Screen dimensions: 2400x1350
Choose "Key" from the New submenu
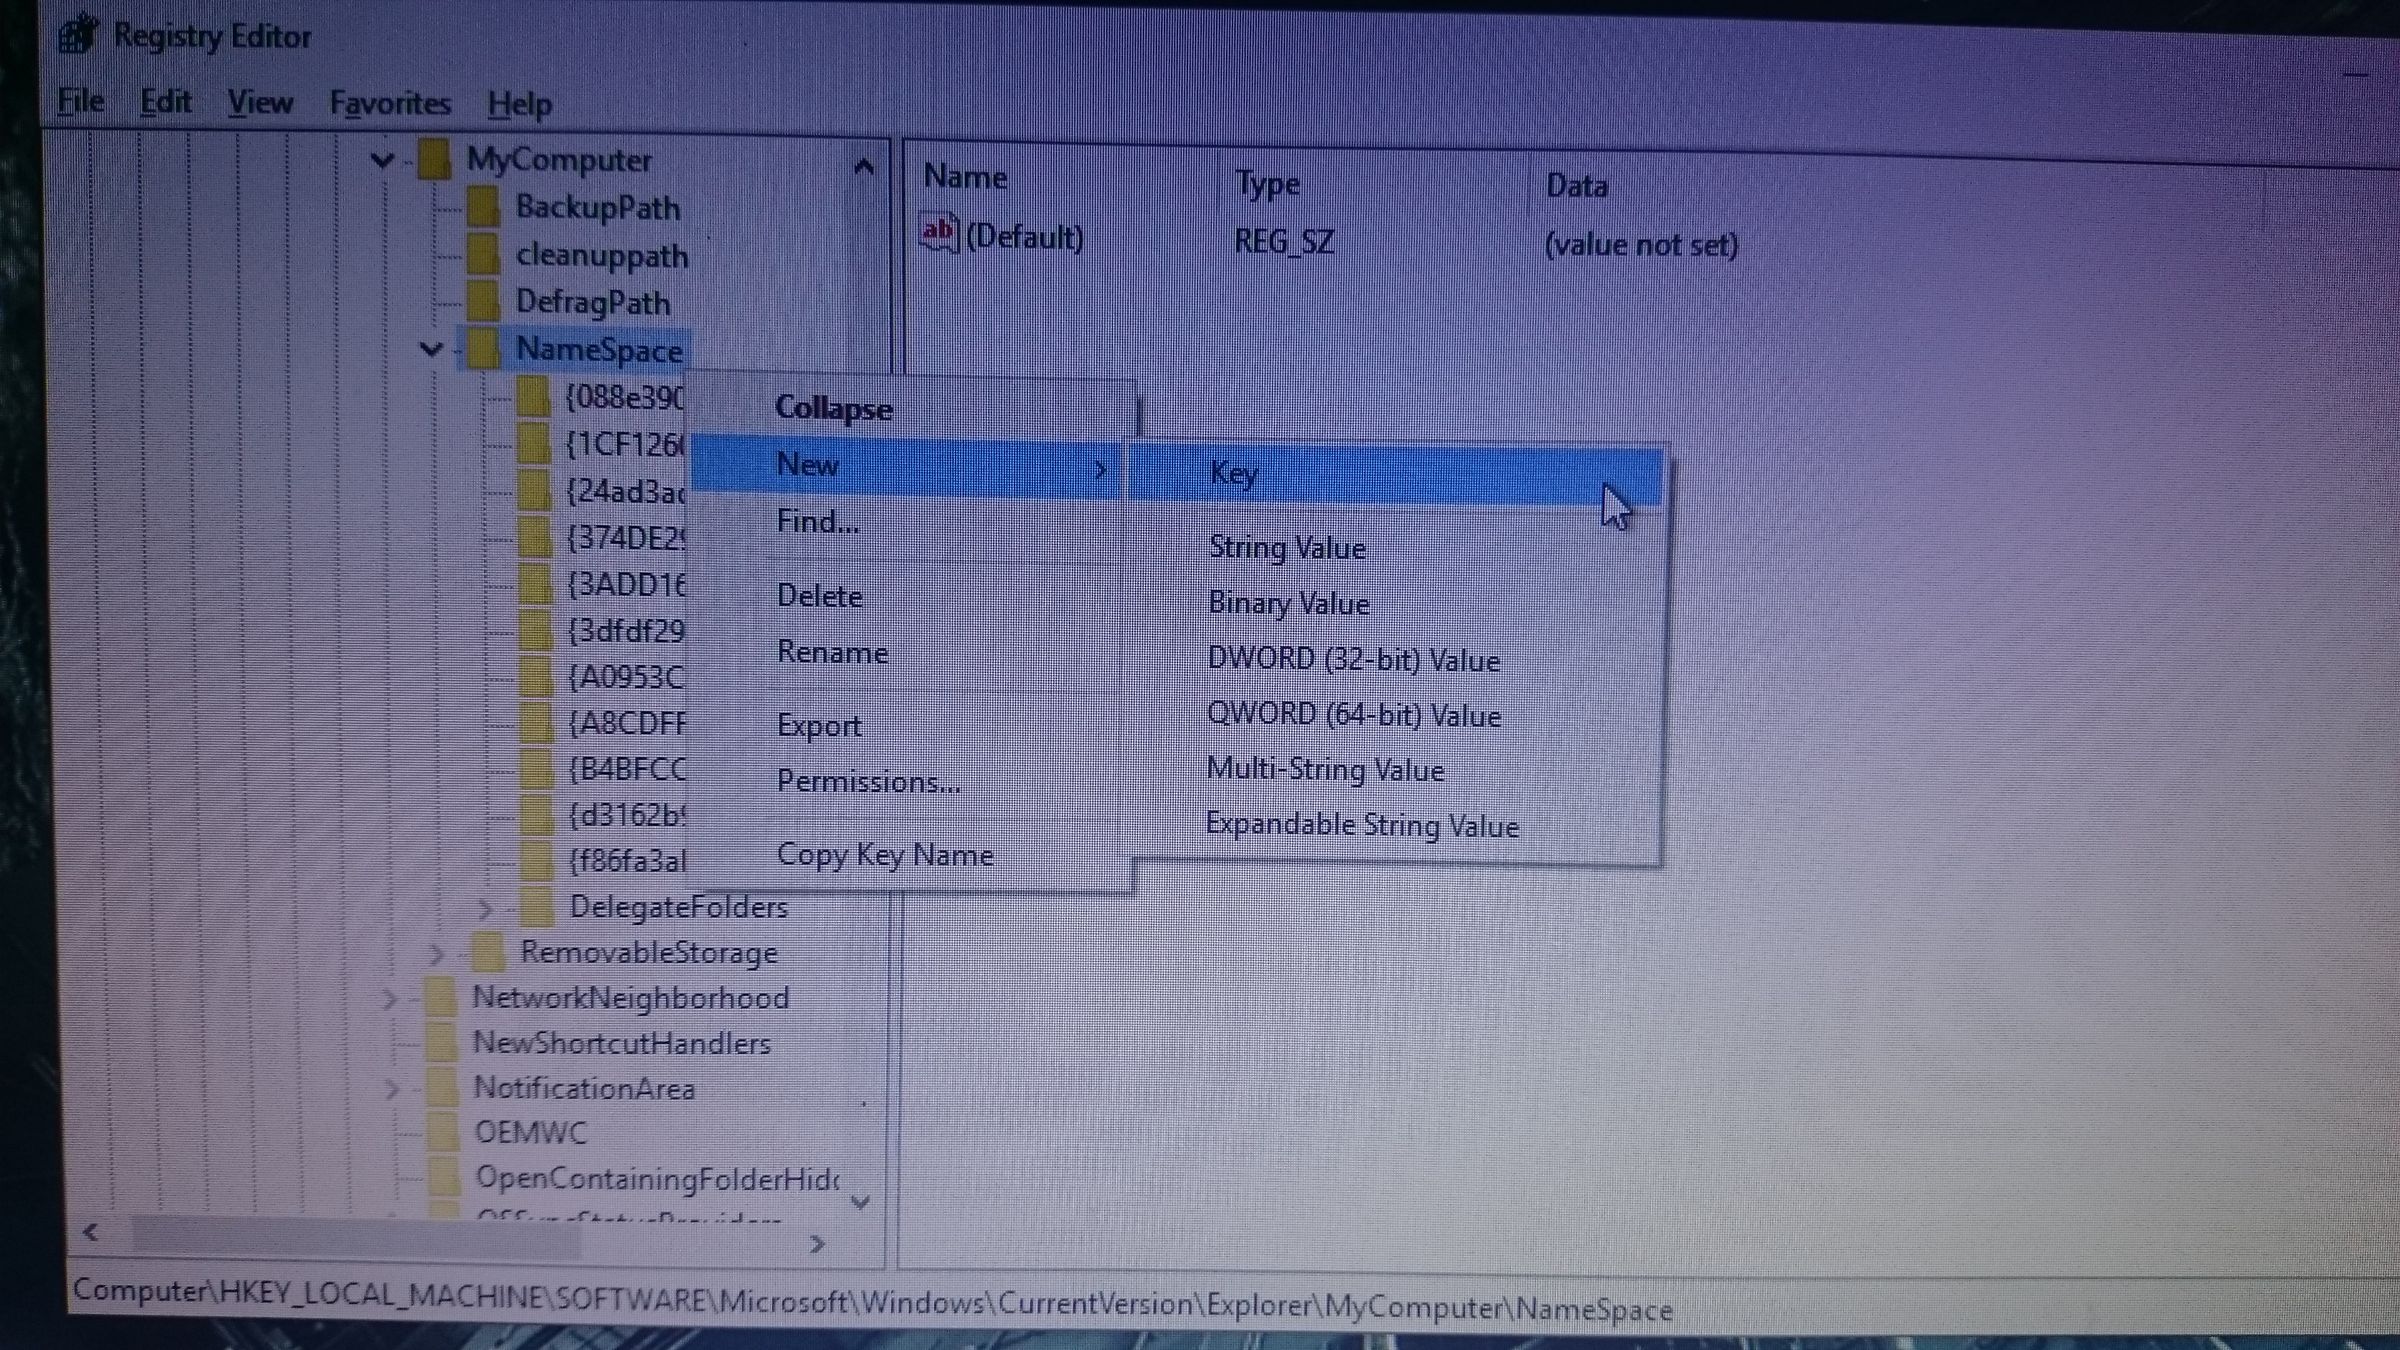click(1234, 472)
